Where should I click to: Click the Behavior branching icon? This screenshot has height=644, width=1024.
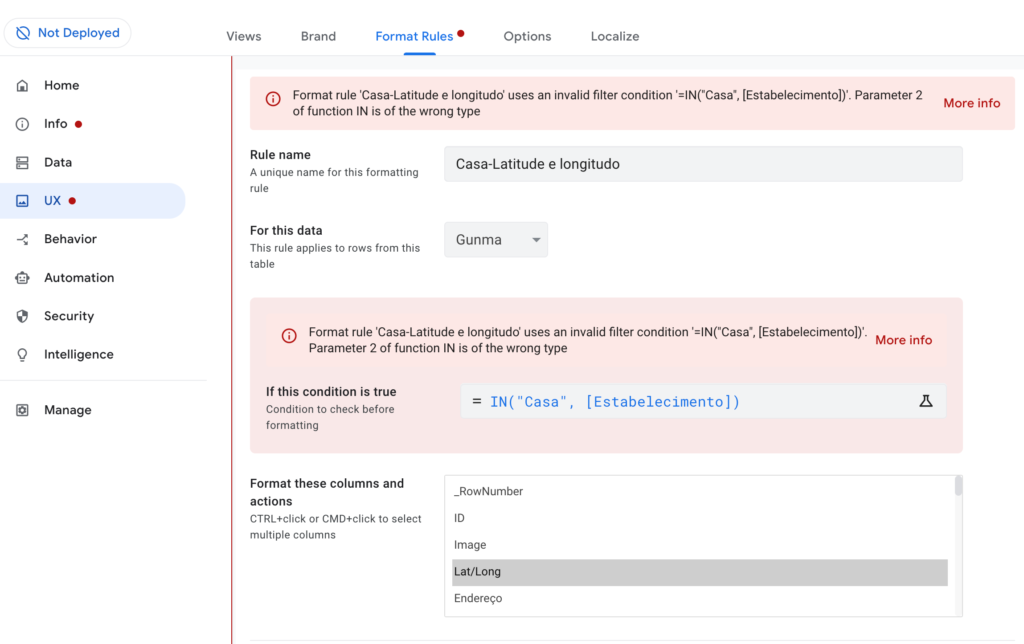pos(22,240)
